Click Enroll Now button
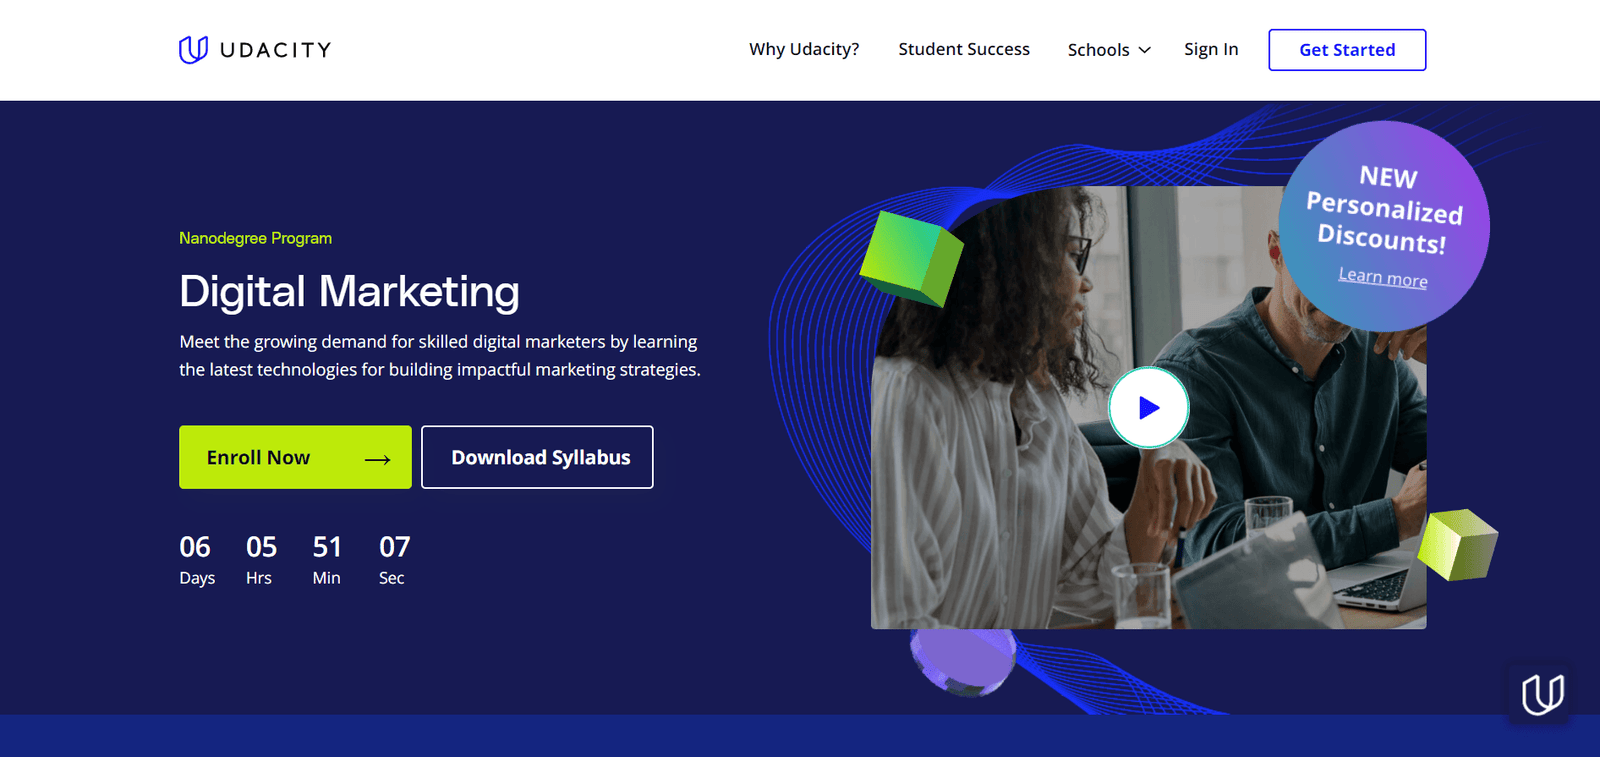 (295, 457)
